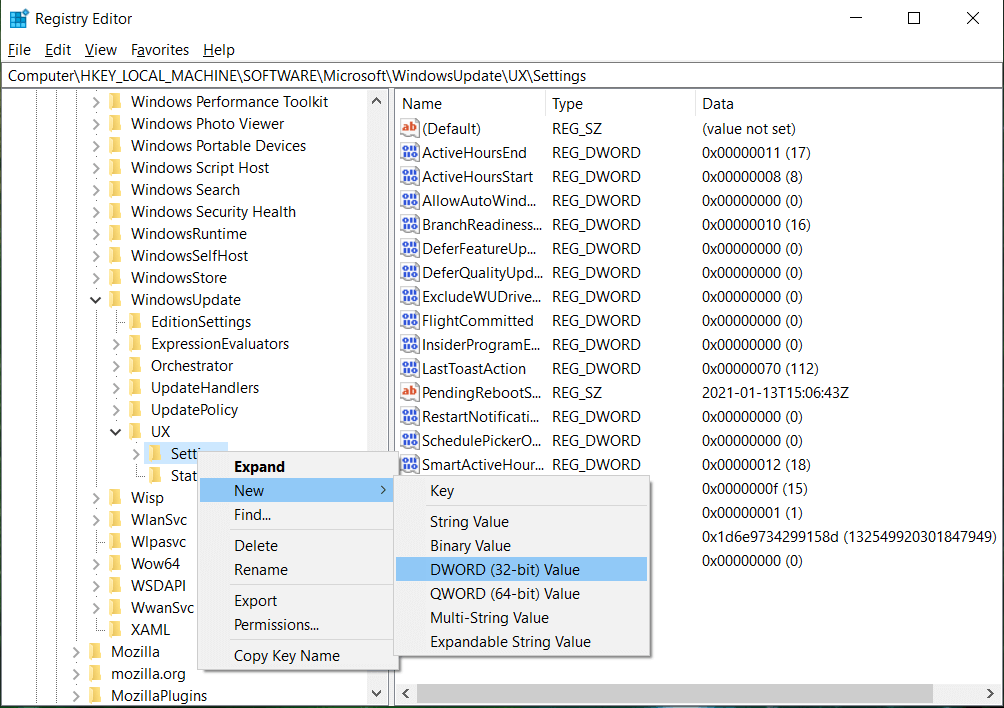Screen dimensions: 1004x708
Task: Click the Windows Photo Viewer folder icon
Action: (x=116, y=124)
